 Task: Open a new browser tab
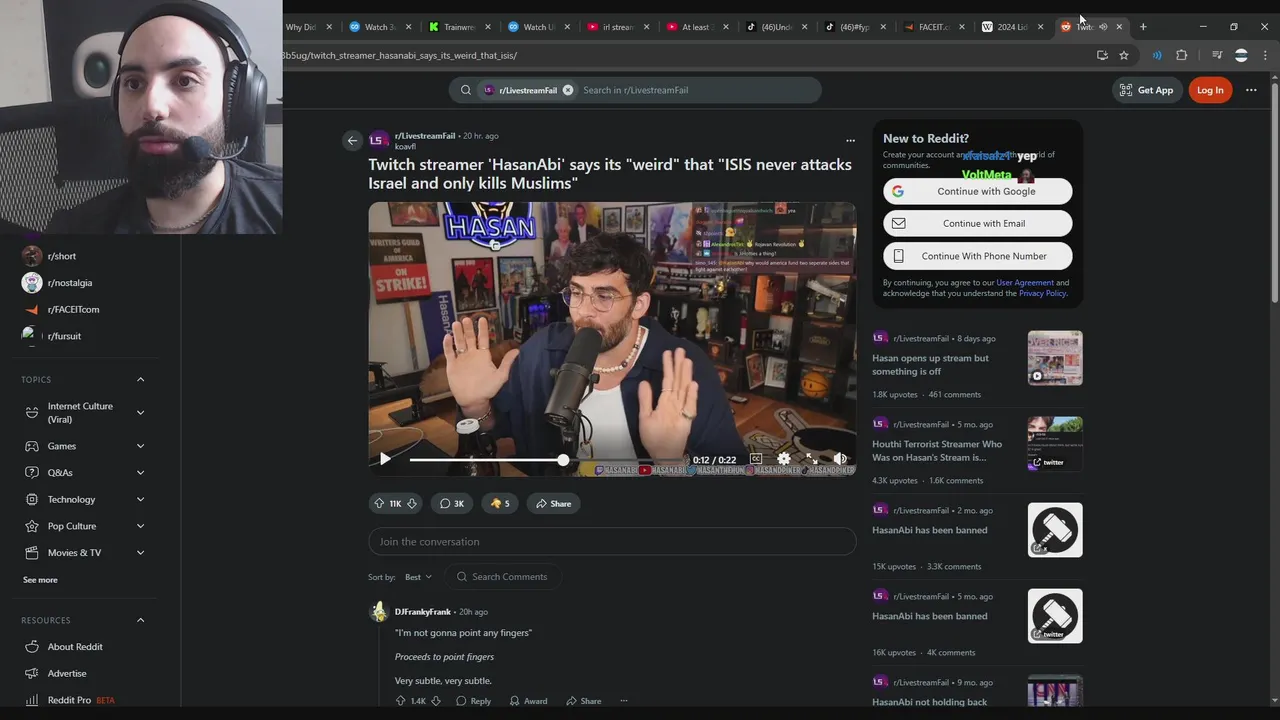[x=1143, y=27]
